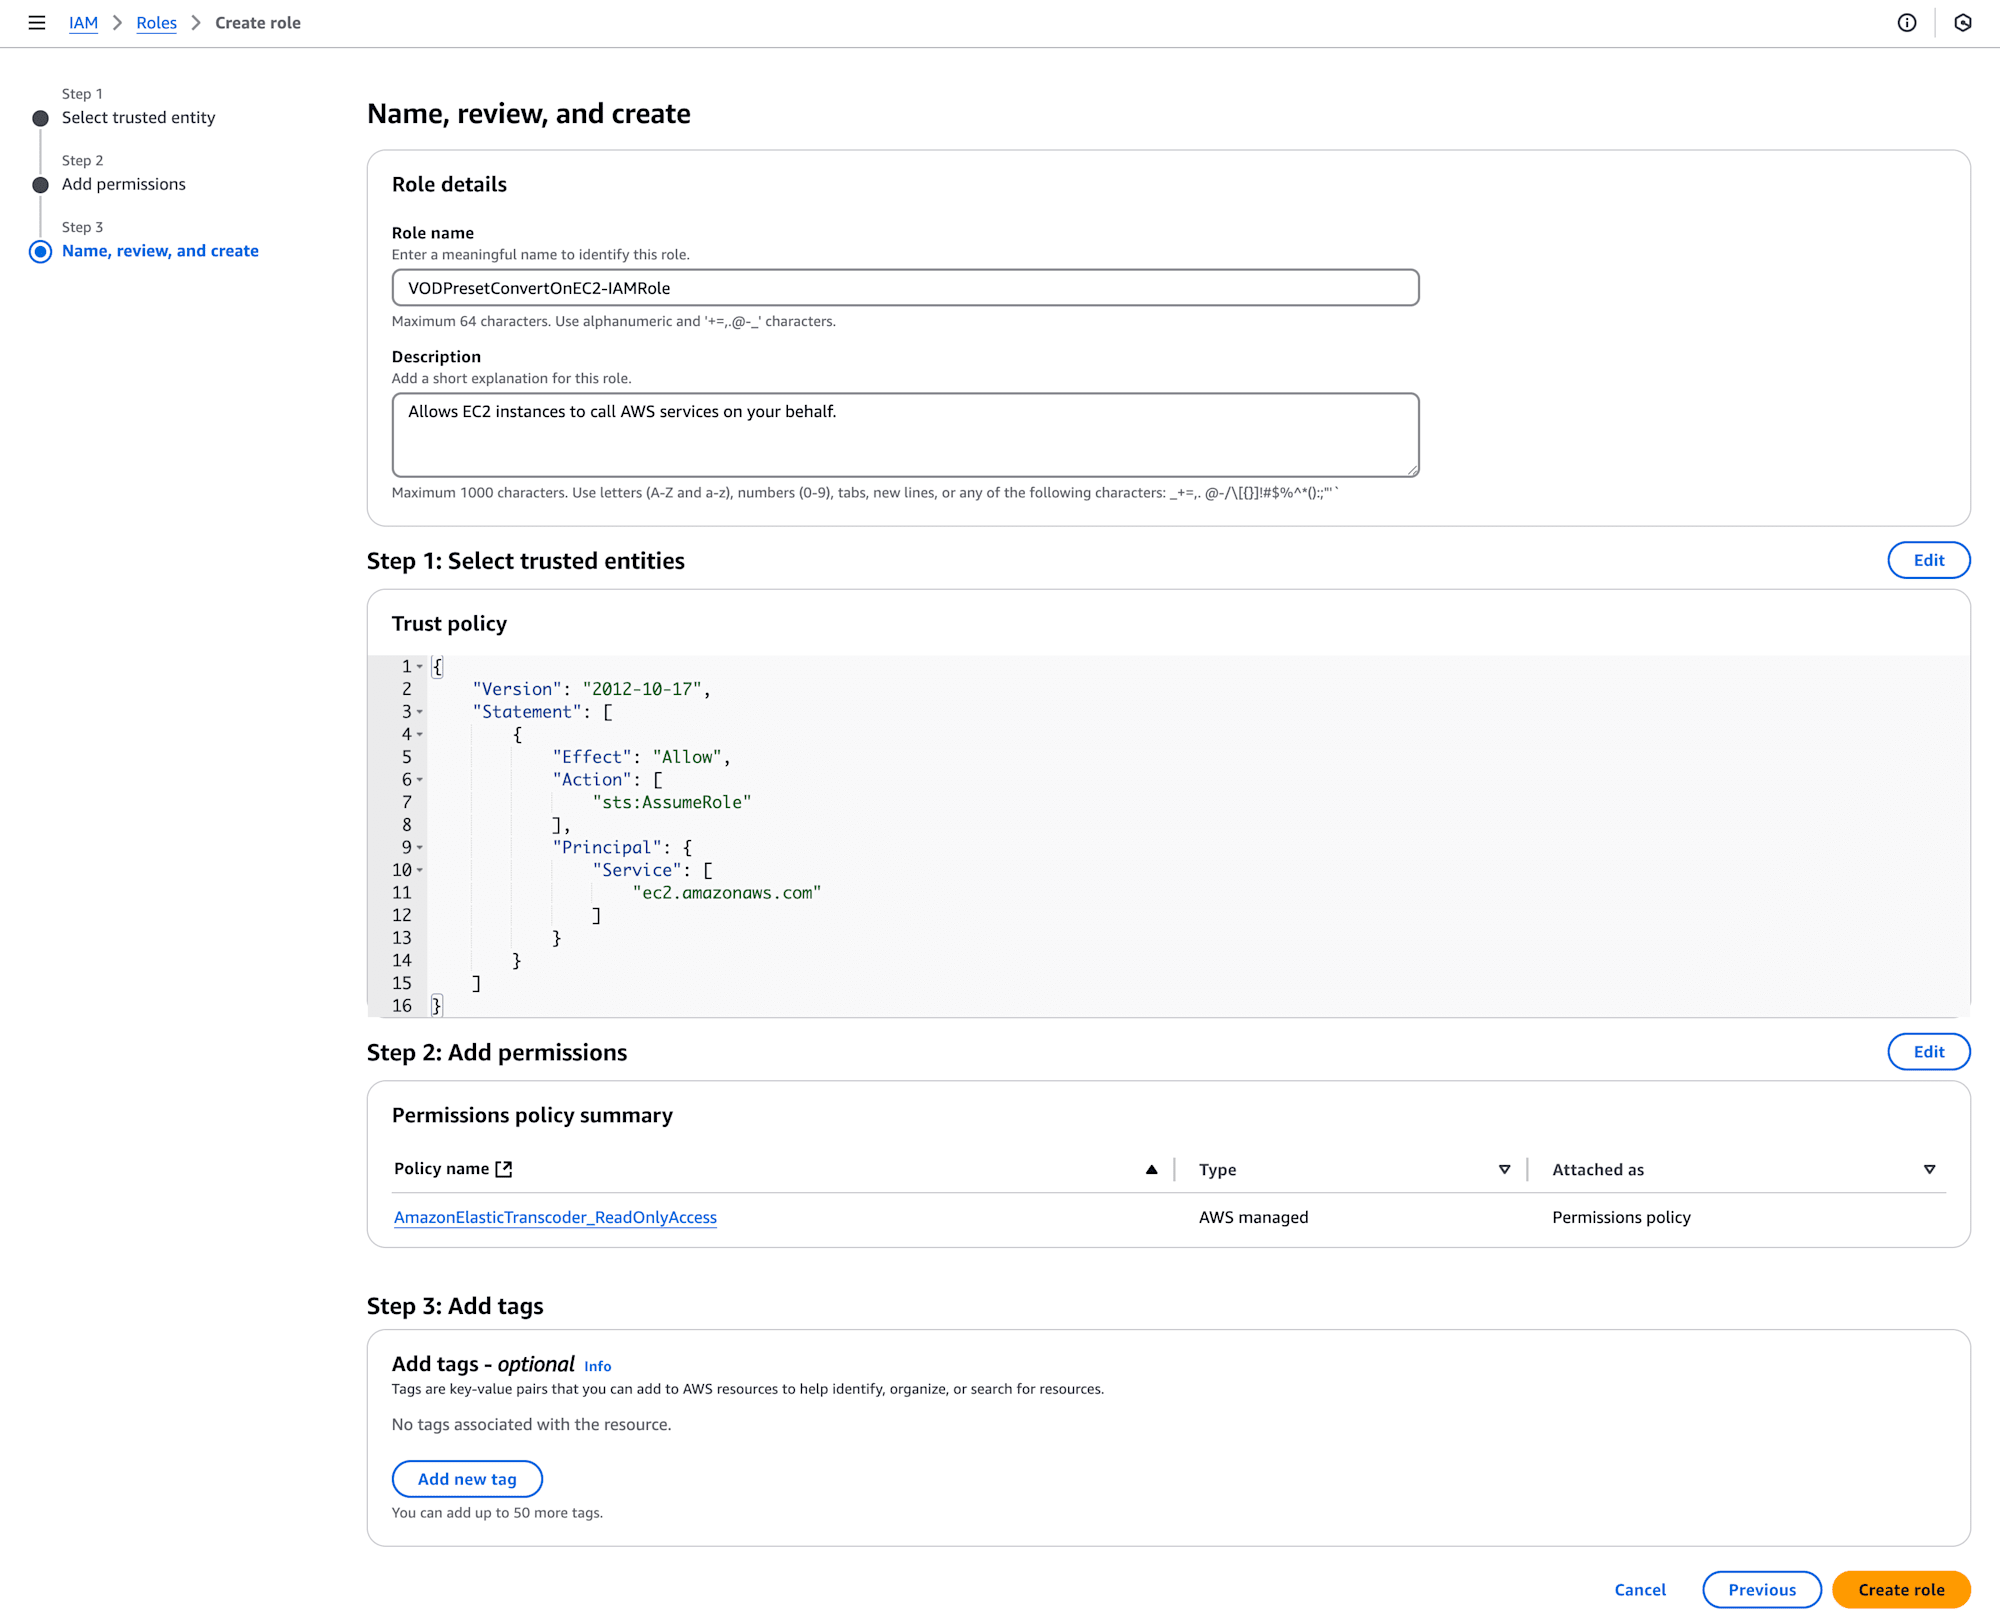The image size is (2000, 1623).
Task: Edit Step 2 permissions
Action: click(1928, 1052)
